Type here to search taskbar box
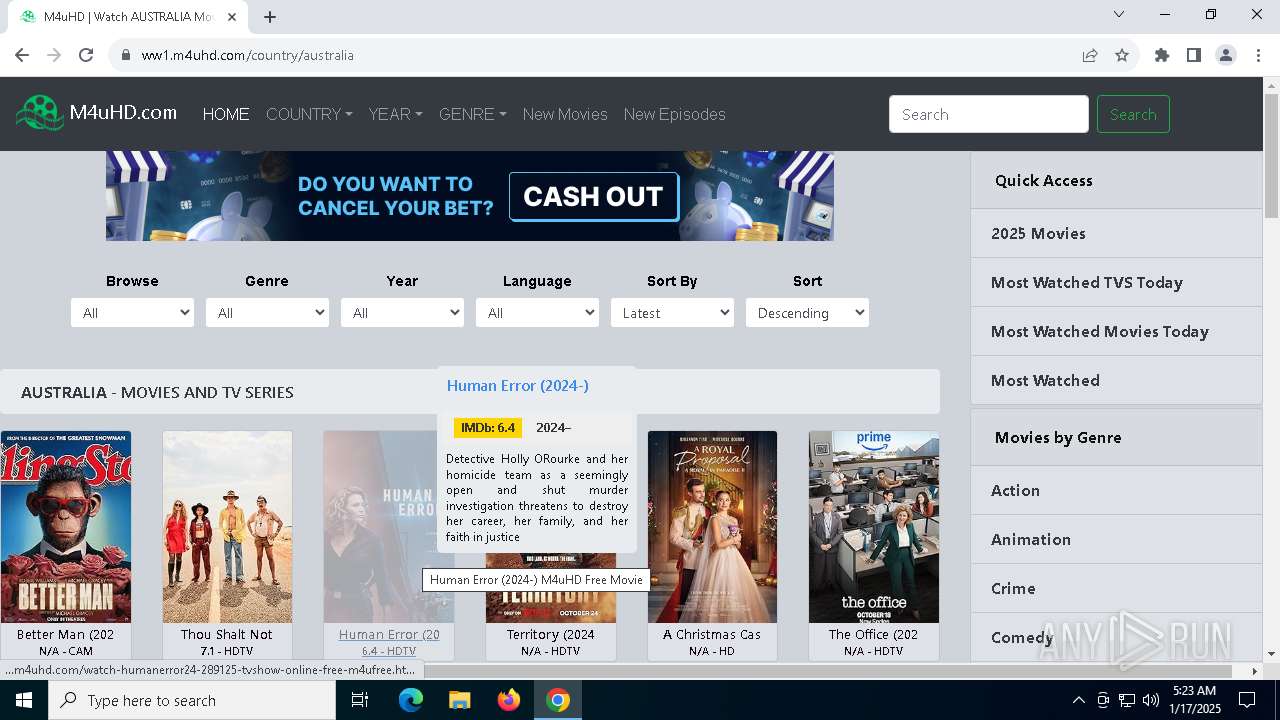Screen dimensions: 1280x720 [192, 700]
